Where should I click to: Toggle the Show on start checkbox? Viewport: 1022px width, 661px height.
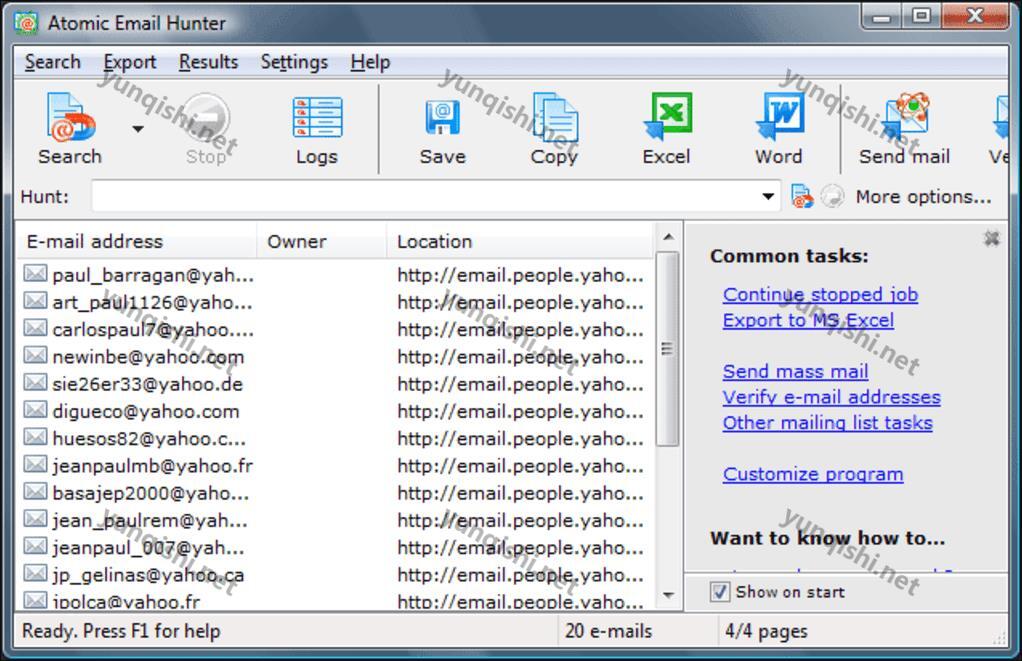pyautogui.click(x=720, y=592)
